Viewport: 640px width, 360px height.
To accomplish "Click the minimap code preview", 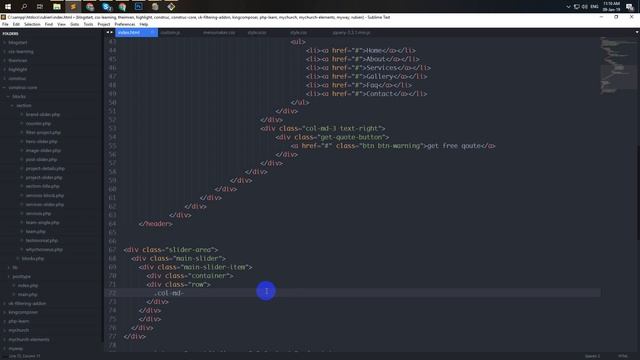I will coord(617,65).
